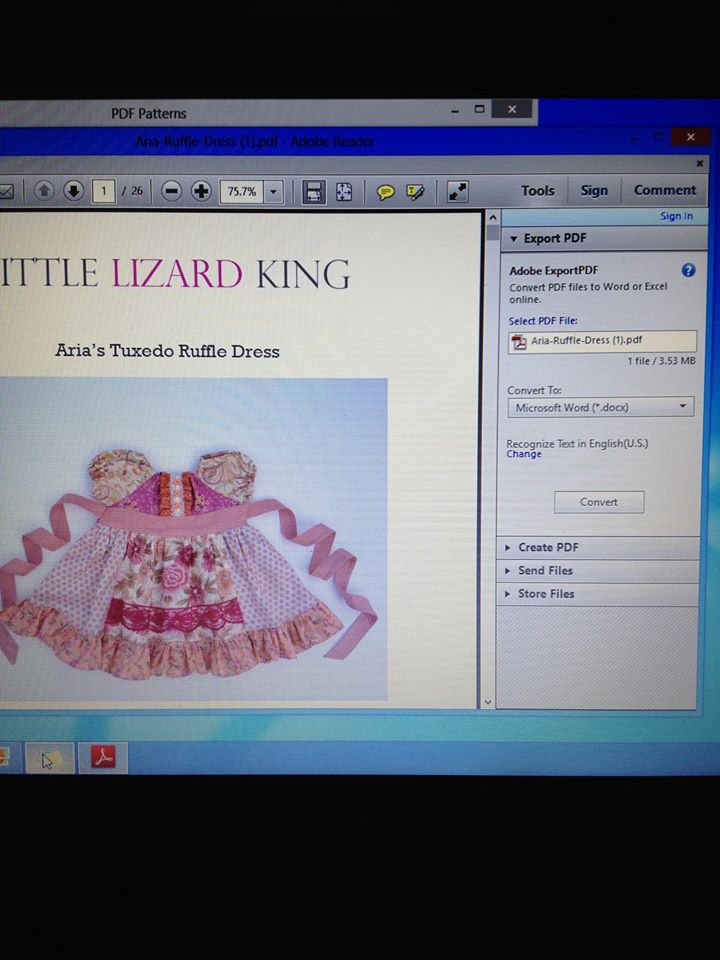Expand the Store Files section

pos(598,594)
